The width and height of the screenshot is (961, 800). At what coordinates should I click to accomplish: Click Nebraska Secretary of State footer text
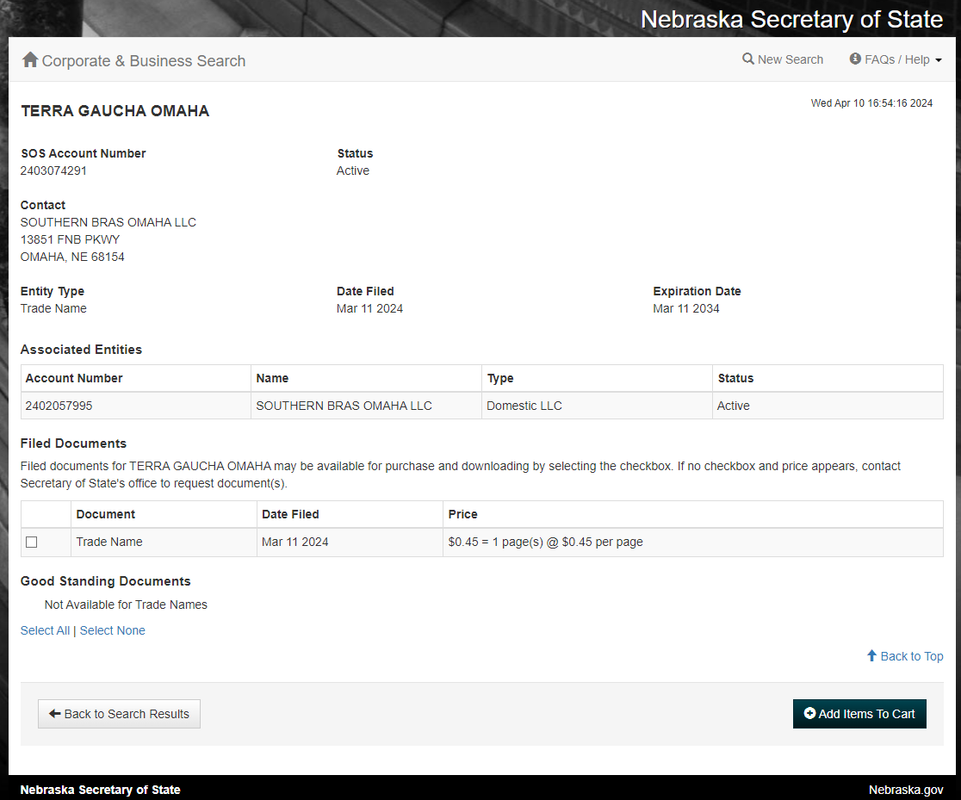click(x=101, y=790)
